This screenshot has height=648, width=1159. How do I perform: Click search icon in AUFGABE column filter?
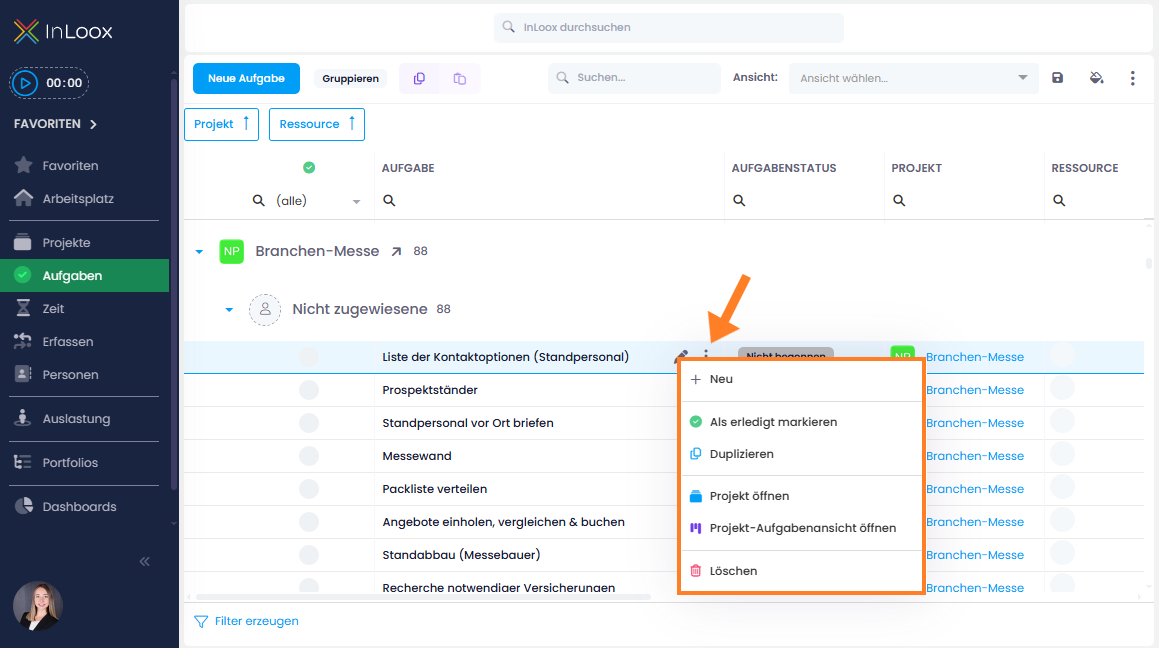click(390, 200)
